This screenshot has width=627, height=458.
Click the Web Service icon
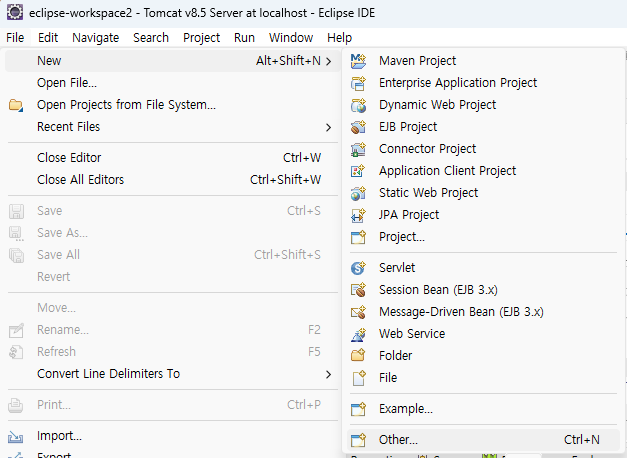[x=358, y=334]
